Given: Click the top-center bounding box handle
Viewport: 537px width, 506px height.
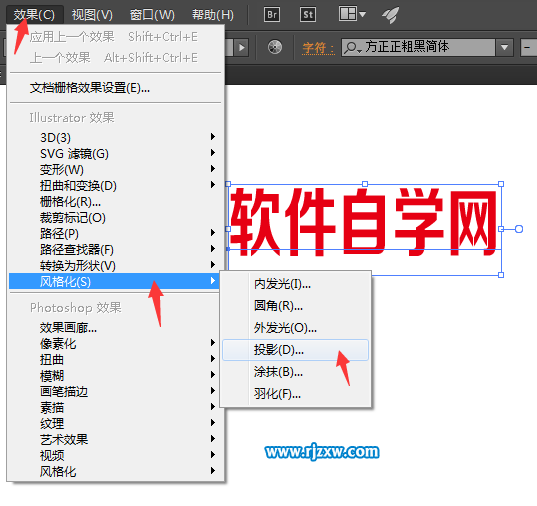Looking at the screenshot, I should coord(365,184).
